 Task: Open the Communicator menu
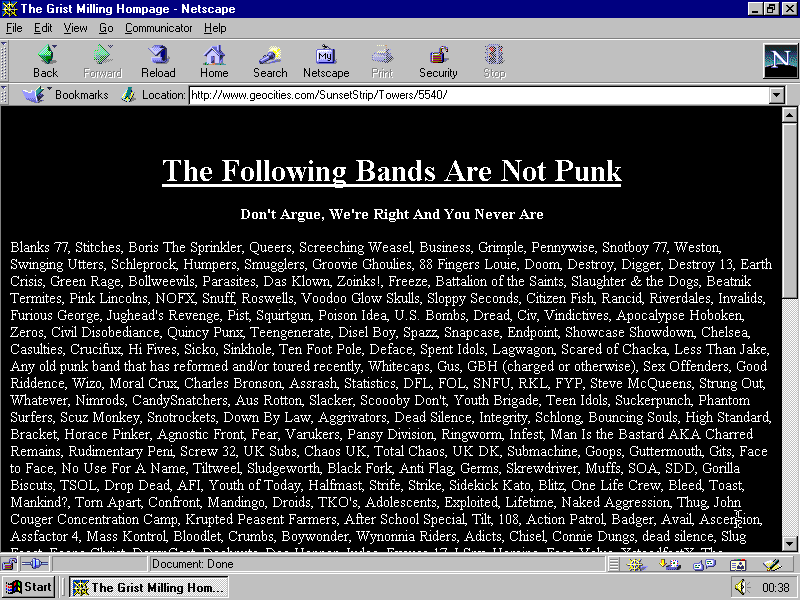point(158,28)
